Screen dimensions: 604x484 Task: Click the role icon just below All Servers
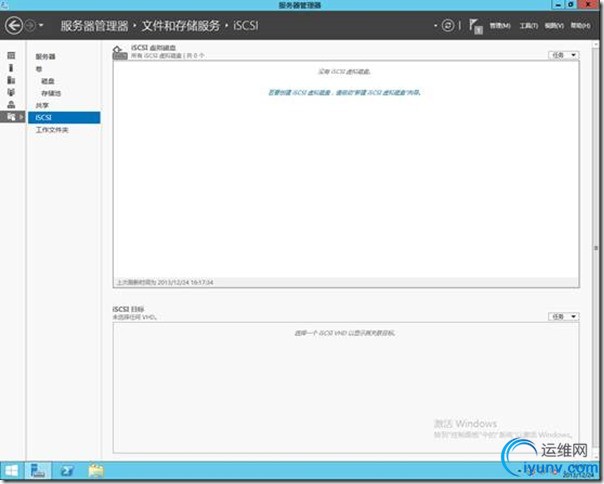coord(11,92)
